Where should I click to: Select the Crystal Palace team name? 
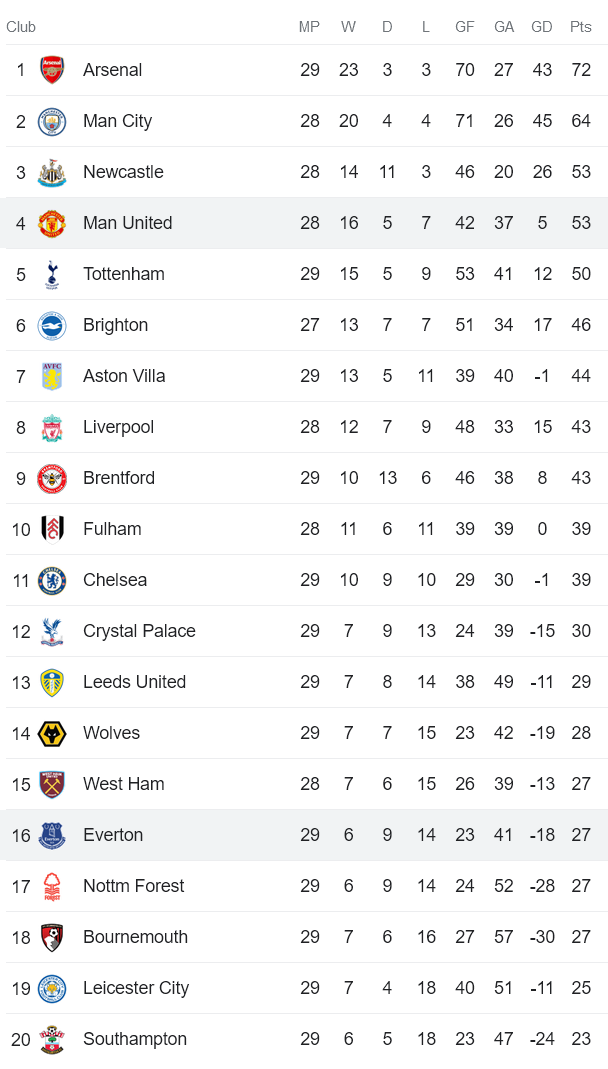click(x=139, y=631)
